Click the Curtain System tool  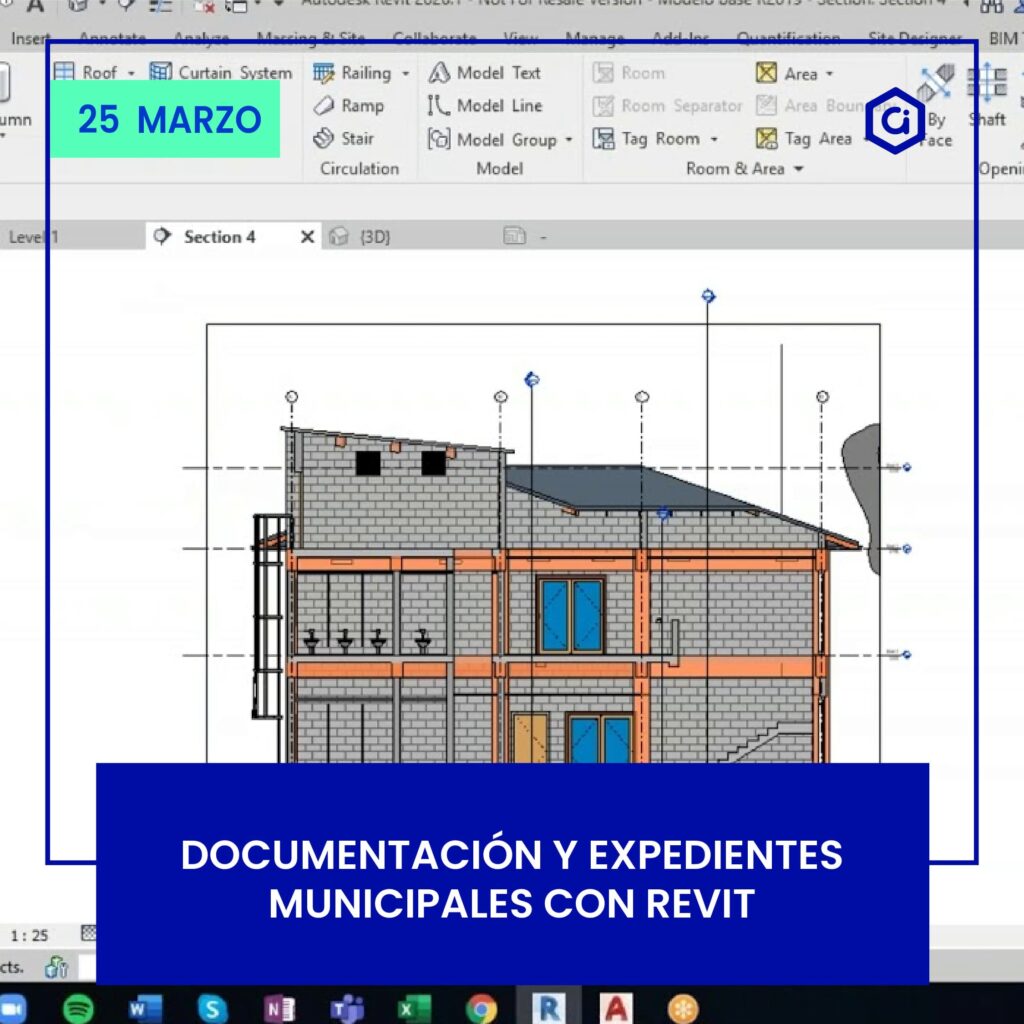click(x=221, y=73)
